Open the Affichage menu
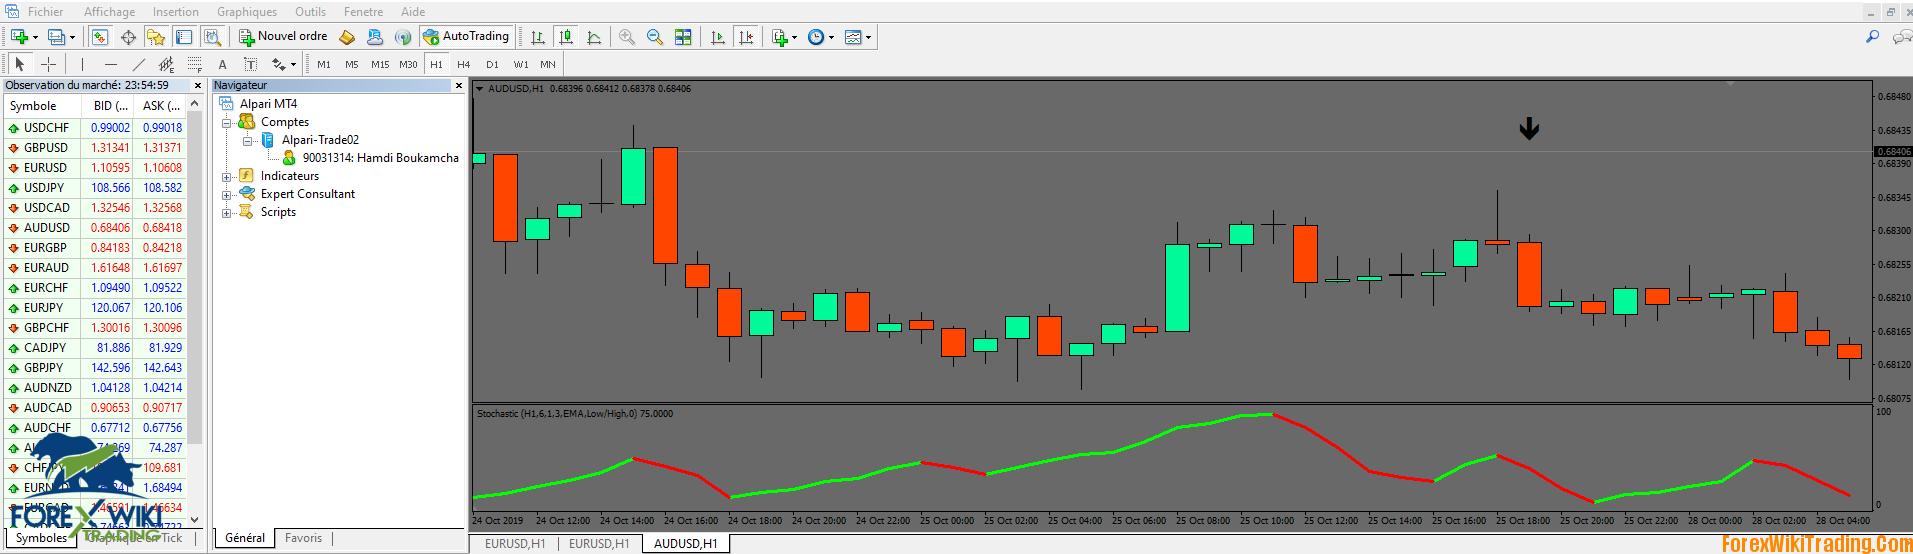1913x554 pixels. click(x=109, y=12)
